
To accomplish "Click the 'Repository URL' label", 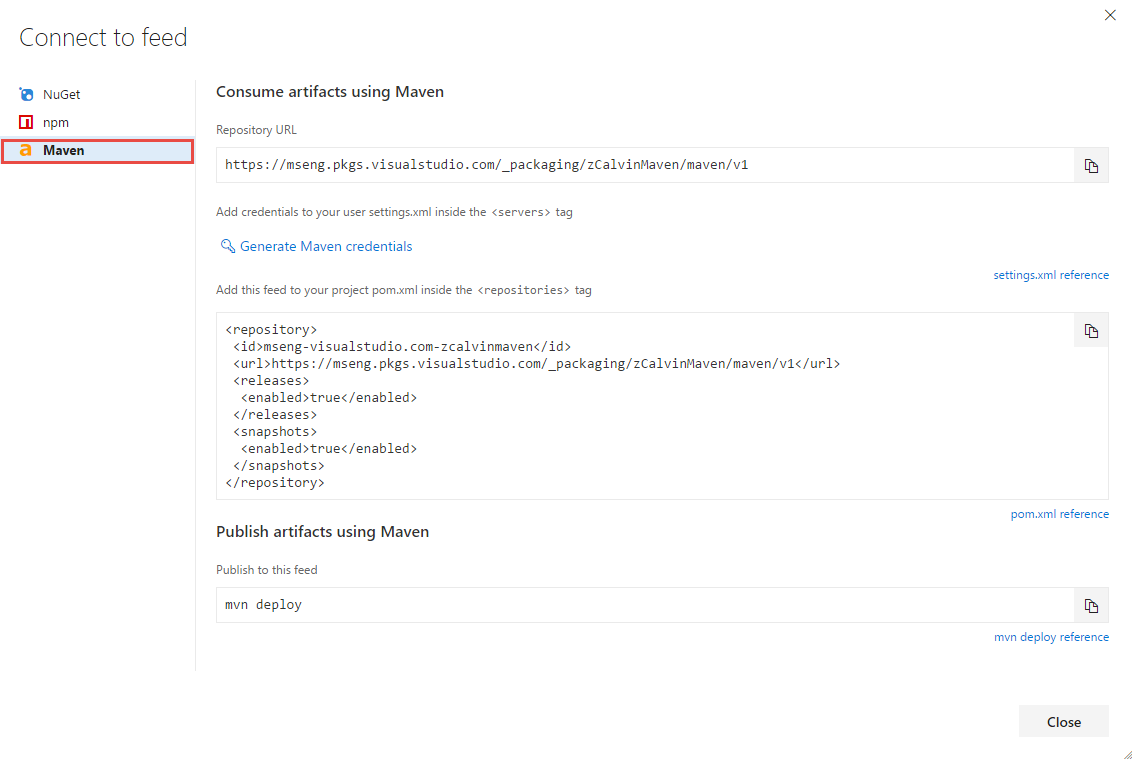I will pyautogui.click(x=256, y=130).
